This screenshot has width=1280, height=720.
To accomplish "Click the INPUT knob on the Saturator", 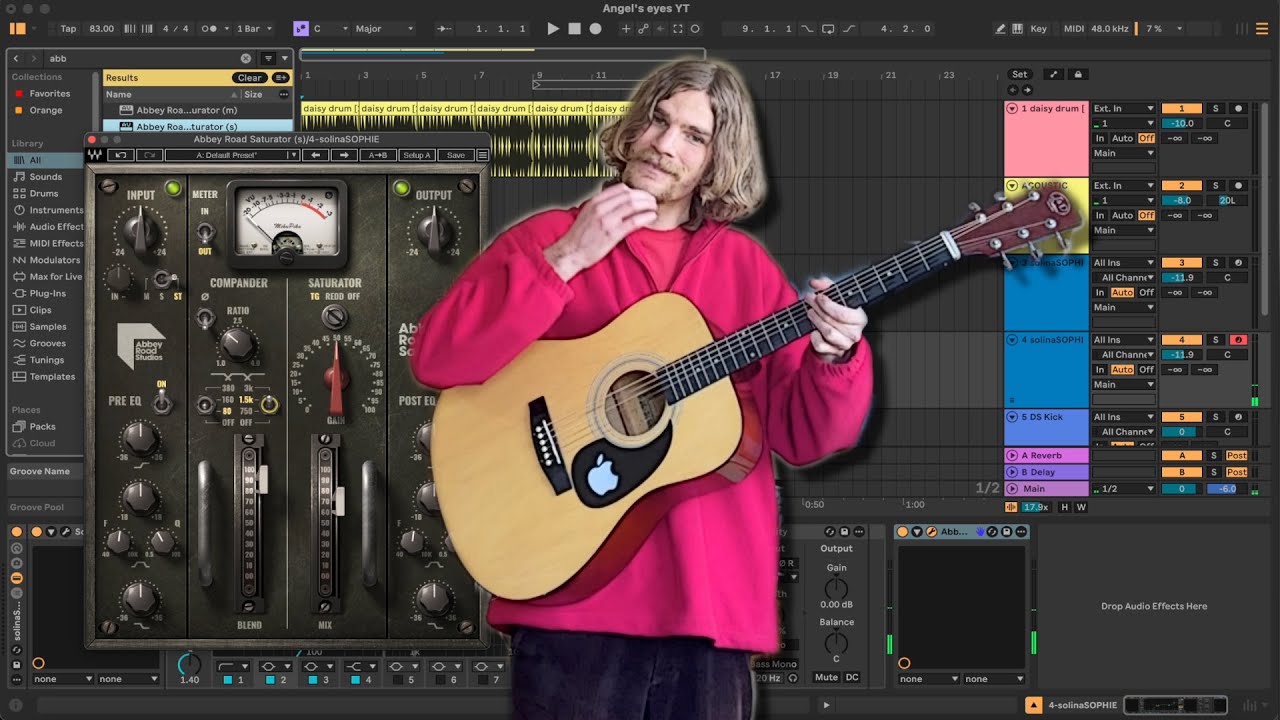I will [140, 231].
